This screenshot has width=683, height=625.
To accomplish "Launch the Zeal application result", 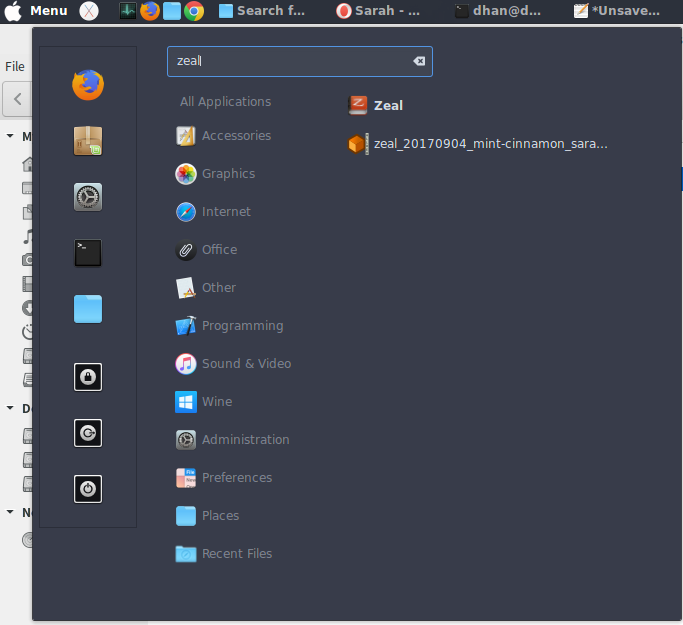I will pyautogui.click(x=376, y=105).
